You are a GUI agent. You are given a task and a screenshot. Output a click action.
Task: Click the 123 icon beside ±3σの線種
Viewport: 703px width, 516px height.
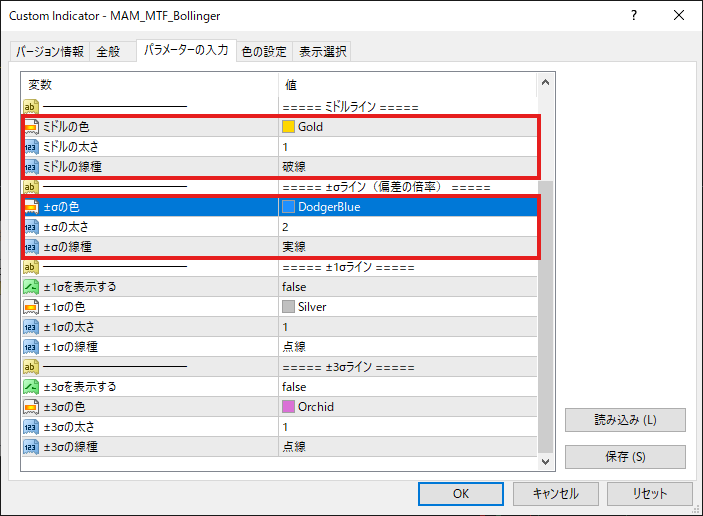point(31,447)
